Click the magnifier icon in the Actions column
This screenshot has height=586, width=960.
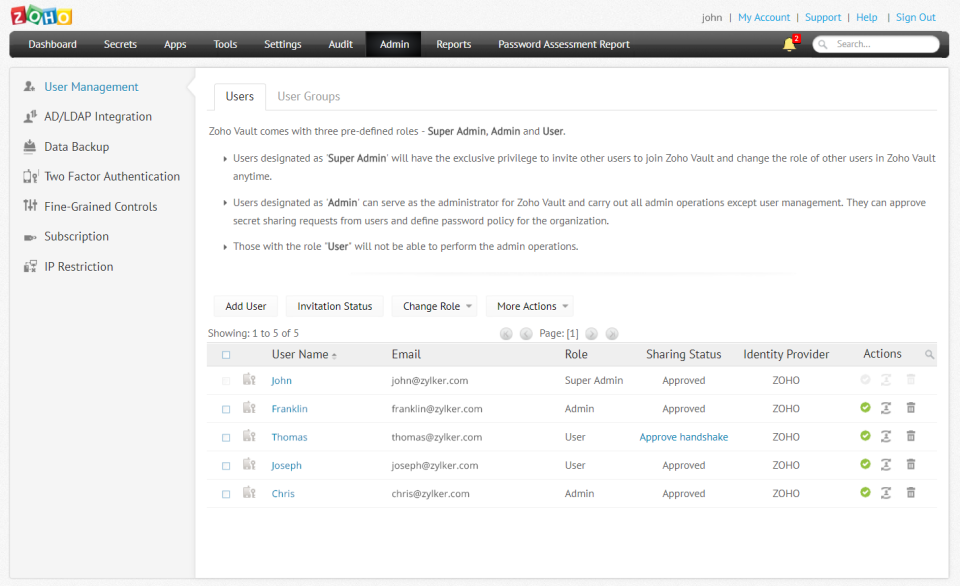pyautogui.click(x=929, y=354)
